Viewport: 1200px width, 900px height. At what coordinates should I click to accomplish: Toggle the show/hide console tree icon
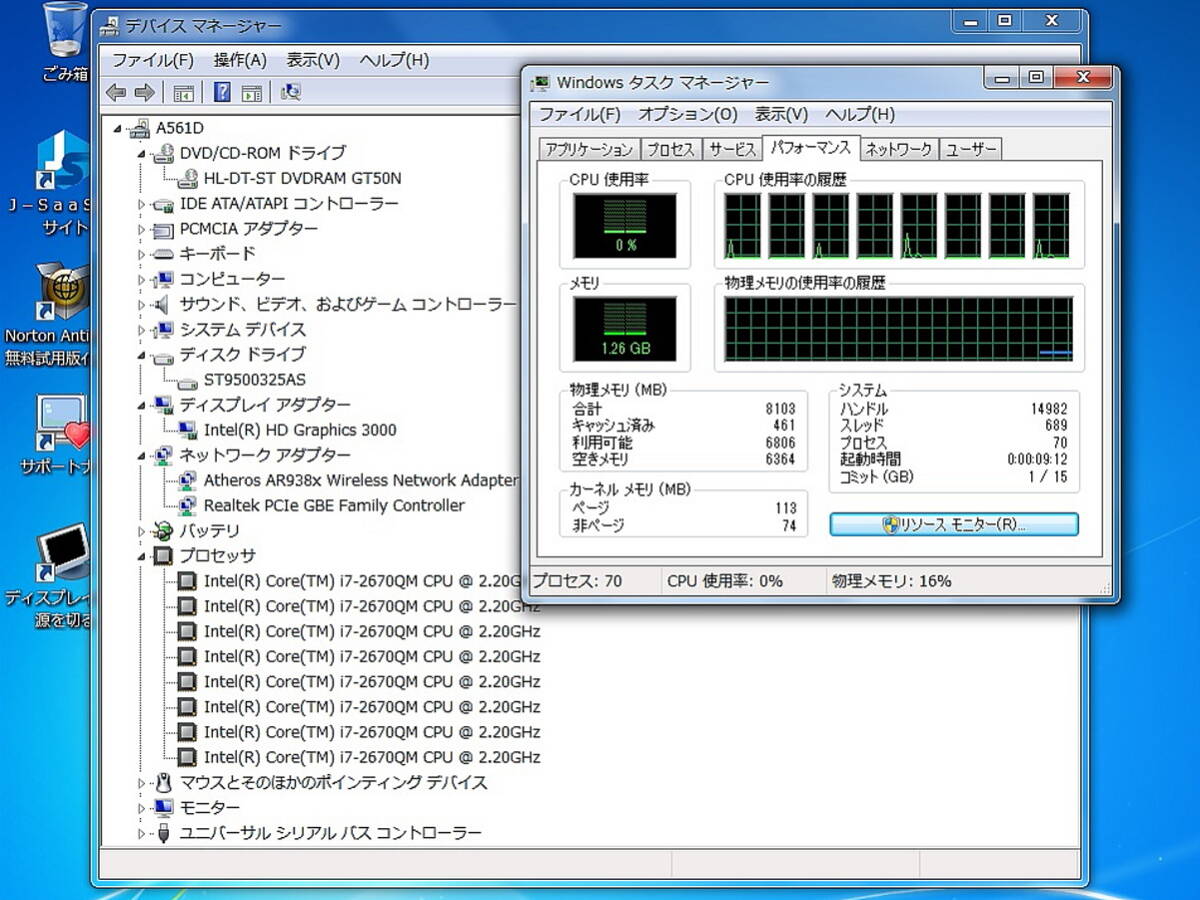coord(183,93)
